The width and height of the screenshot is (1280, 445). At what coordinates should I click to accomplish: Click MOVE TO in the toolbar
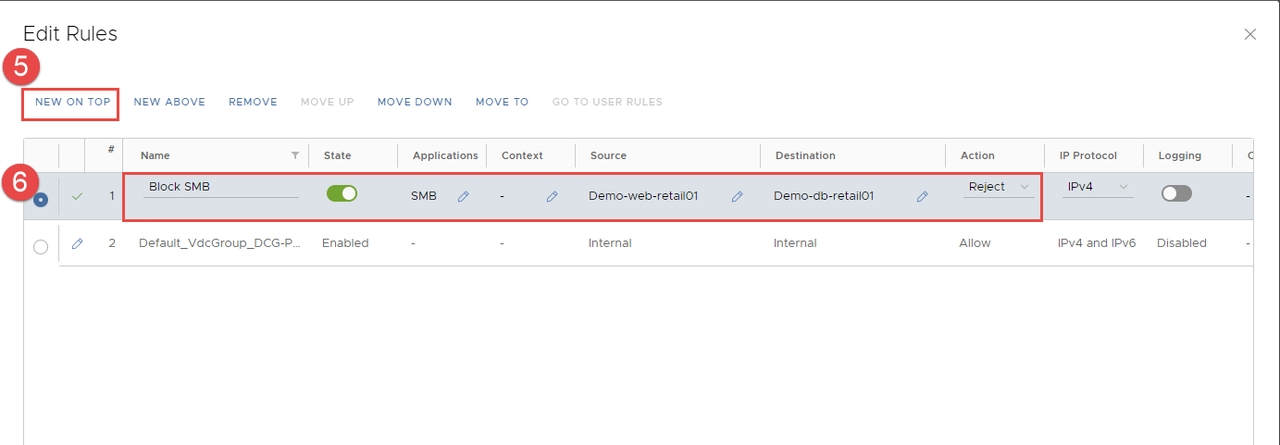[502, 102]
